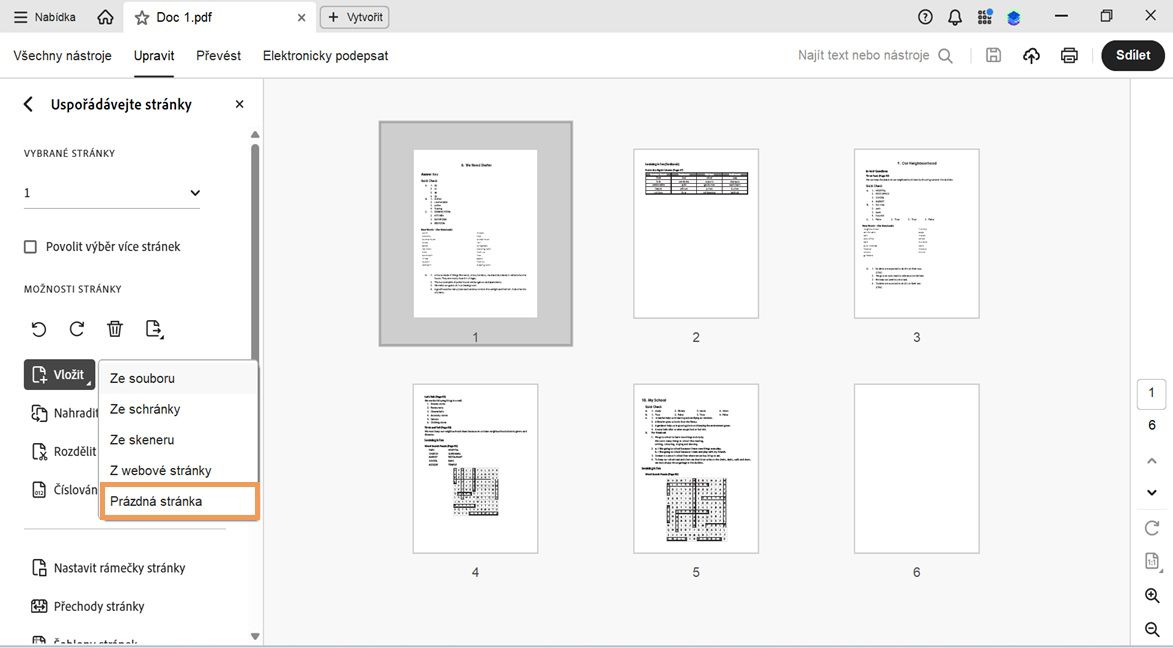Open the apps grid icon
Screen dimensions: 1173x648
point(984,16)
